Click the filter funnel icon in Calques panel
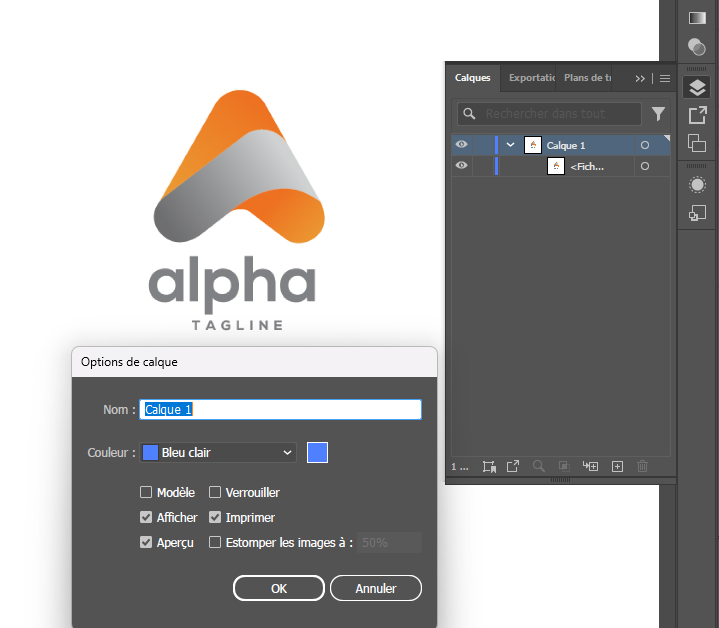Screen dimensions: 719x628 (x=658, y=114)
